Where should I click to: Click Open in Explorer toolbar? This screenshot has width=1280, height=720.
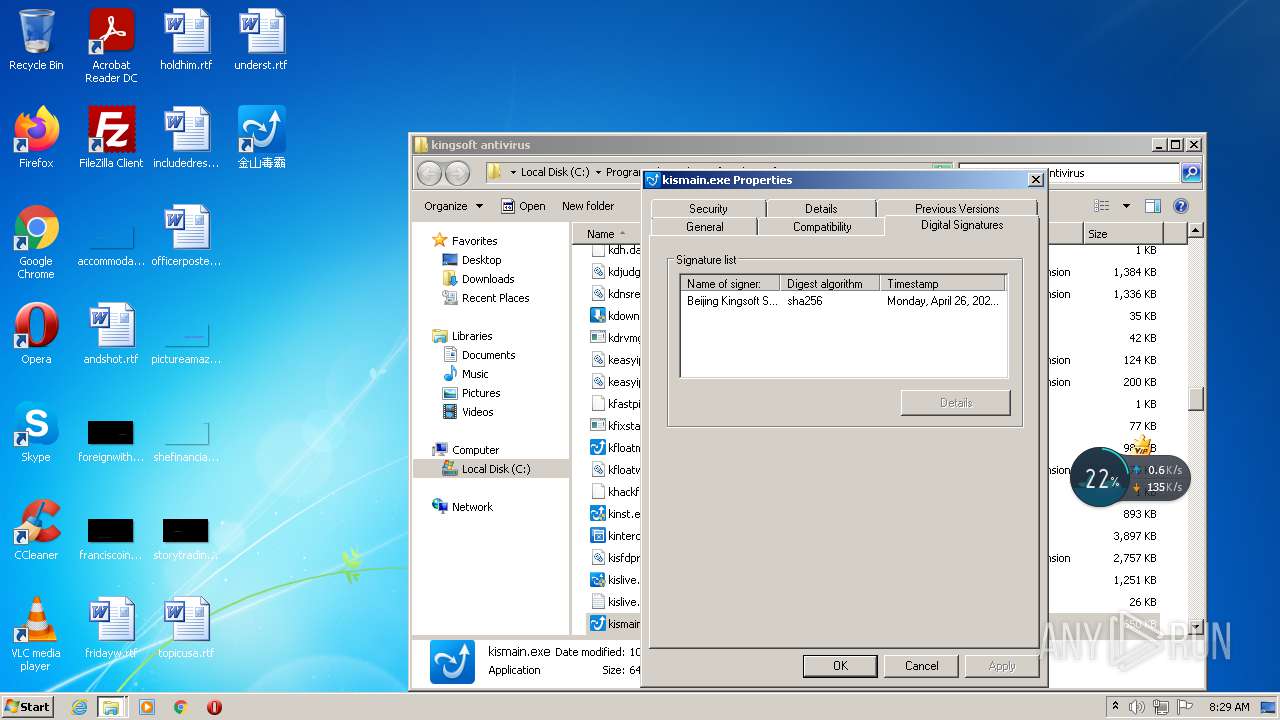523,206
